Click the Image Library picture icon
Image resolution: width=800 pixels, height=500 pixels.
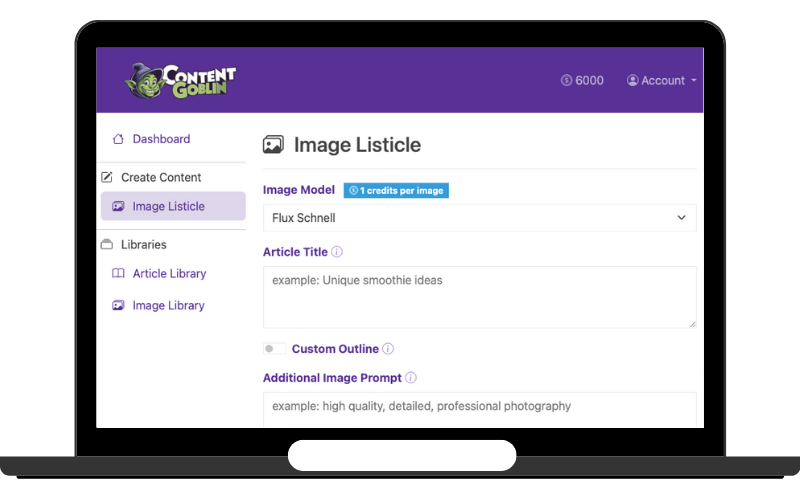(118, 306)
